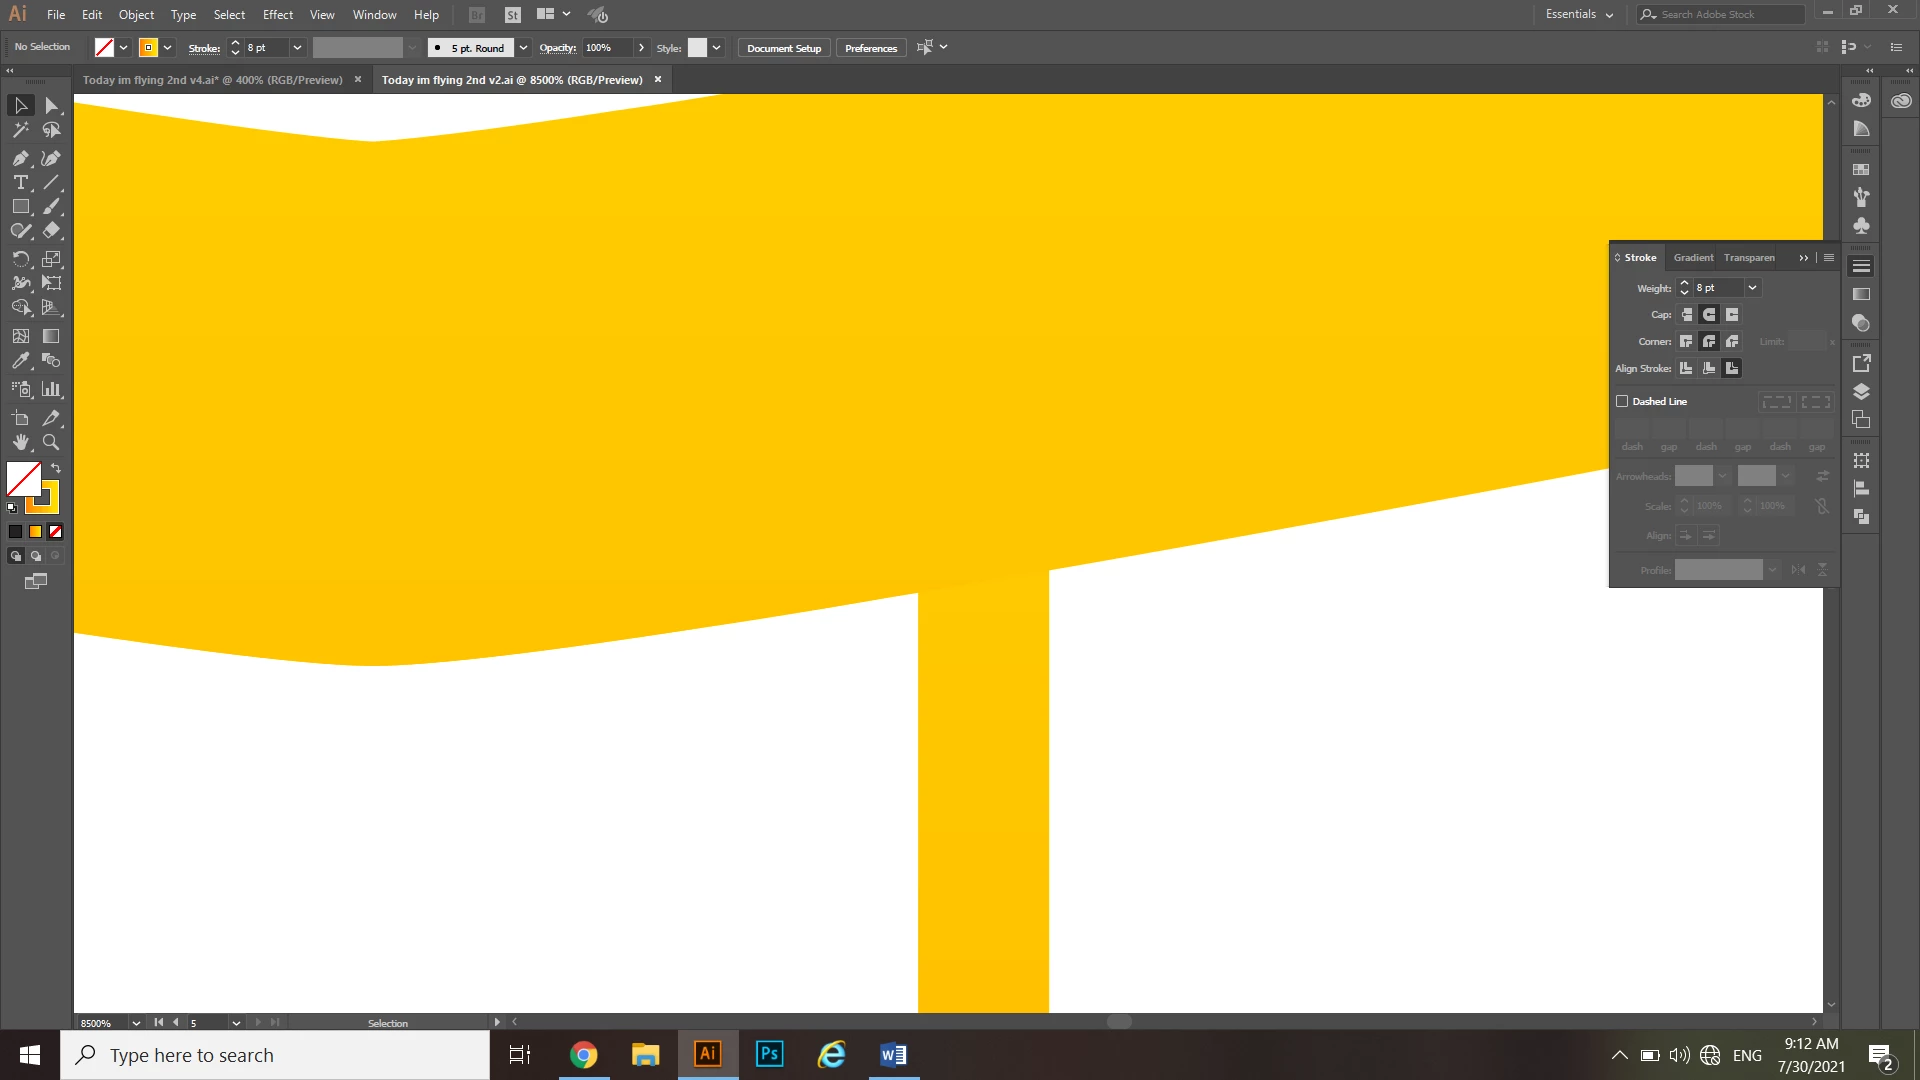Open the Effect menu
This screenshot has height=1080, width=1920.
click(277, 14)
